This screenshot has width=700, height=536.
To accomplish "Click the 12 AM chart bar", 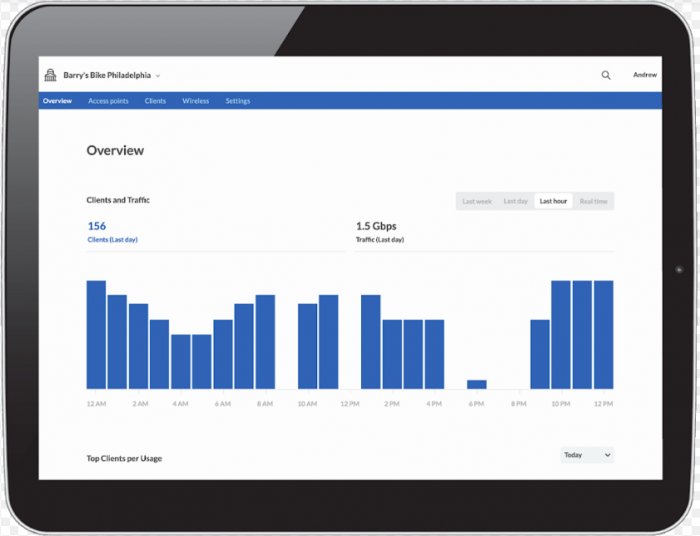I will [96, 334].
